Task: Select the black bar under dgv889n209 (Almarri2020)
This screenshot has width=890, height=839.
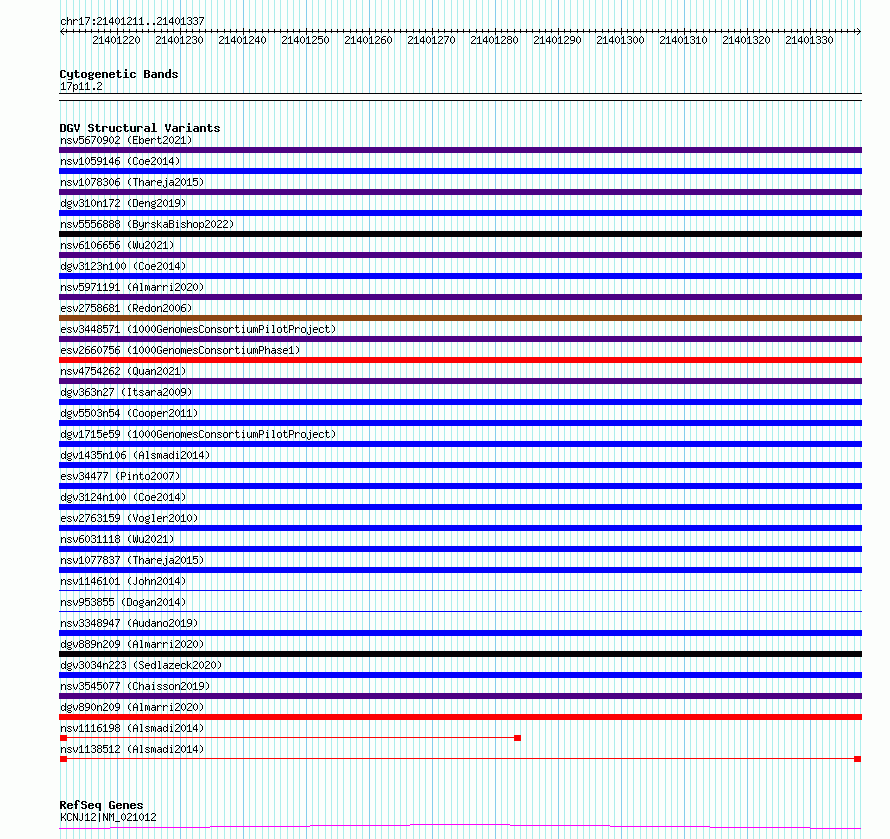Action: click(x=460, y=654)
